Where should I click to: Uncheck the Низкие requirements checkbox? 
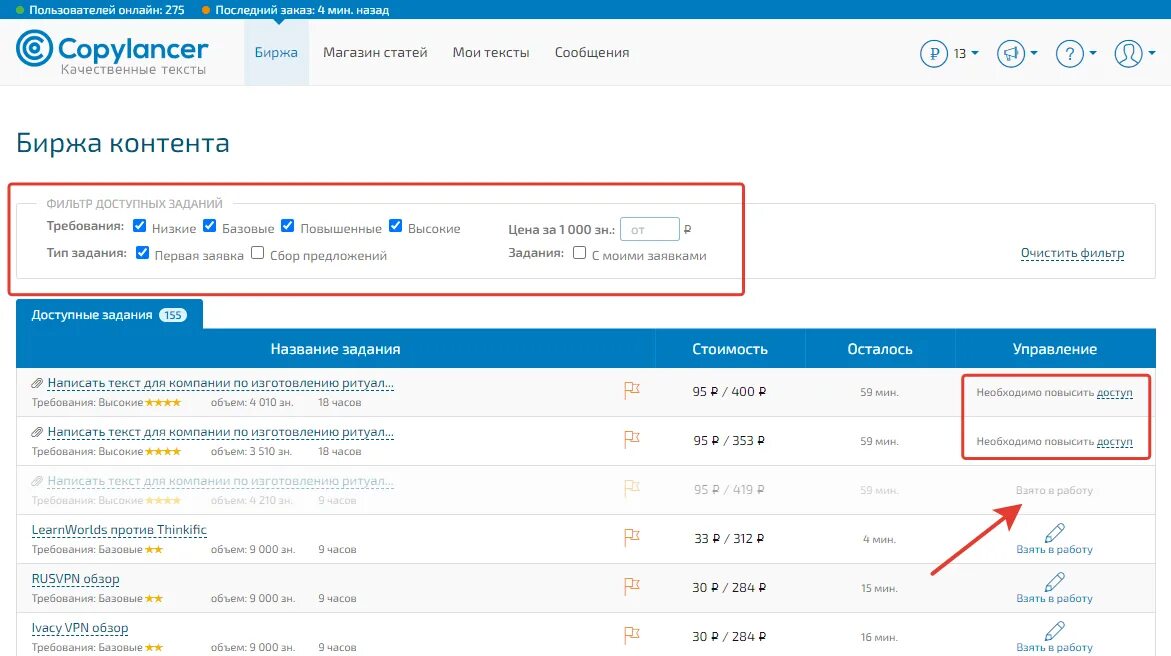click(140, 226)
